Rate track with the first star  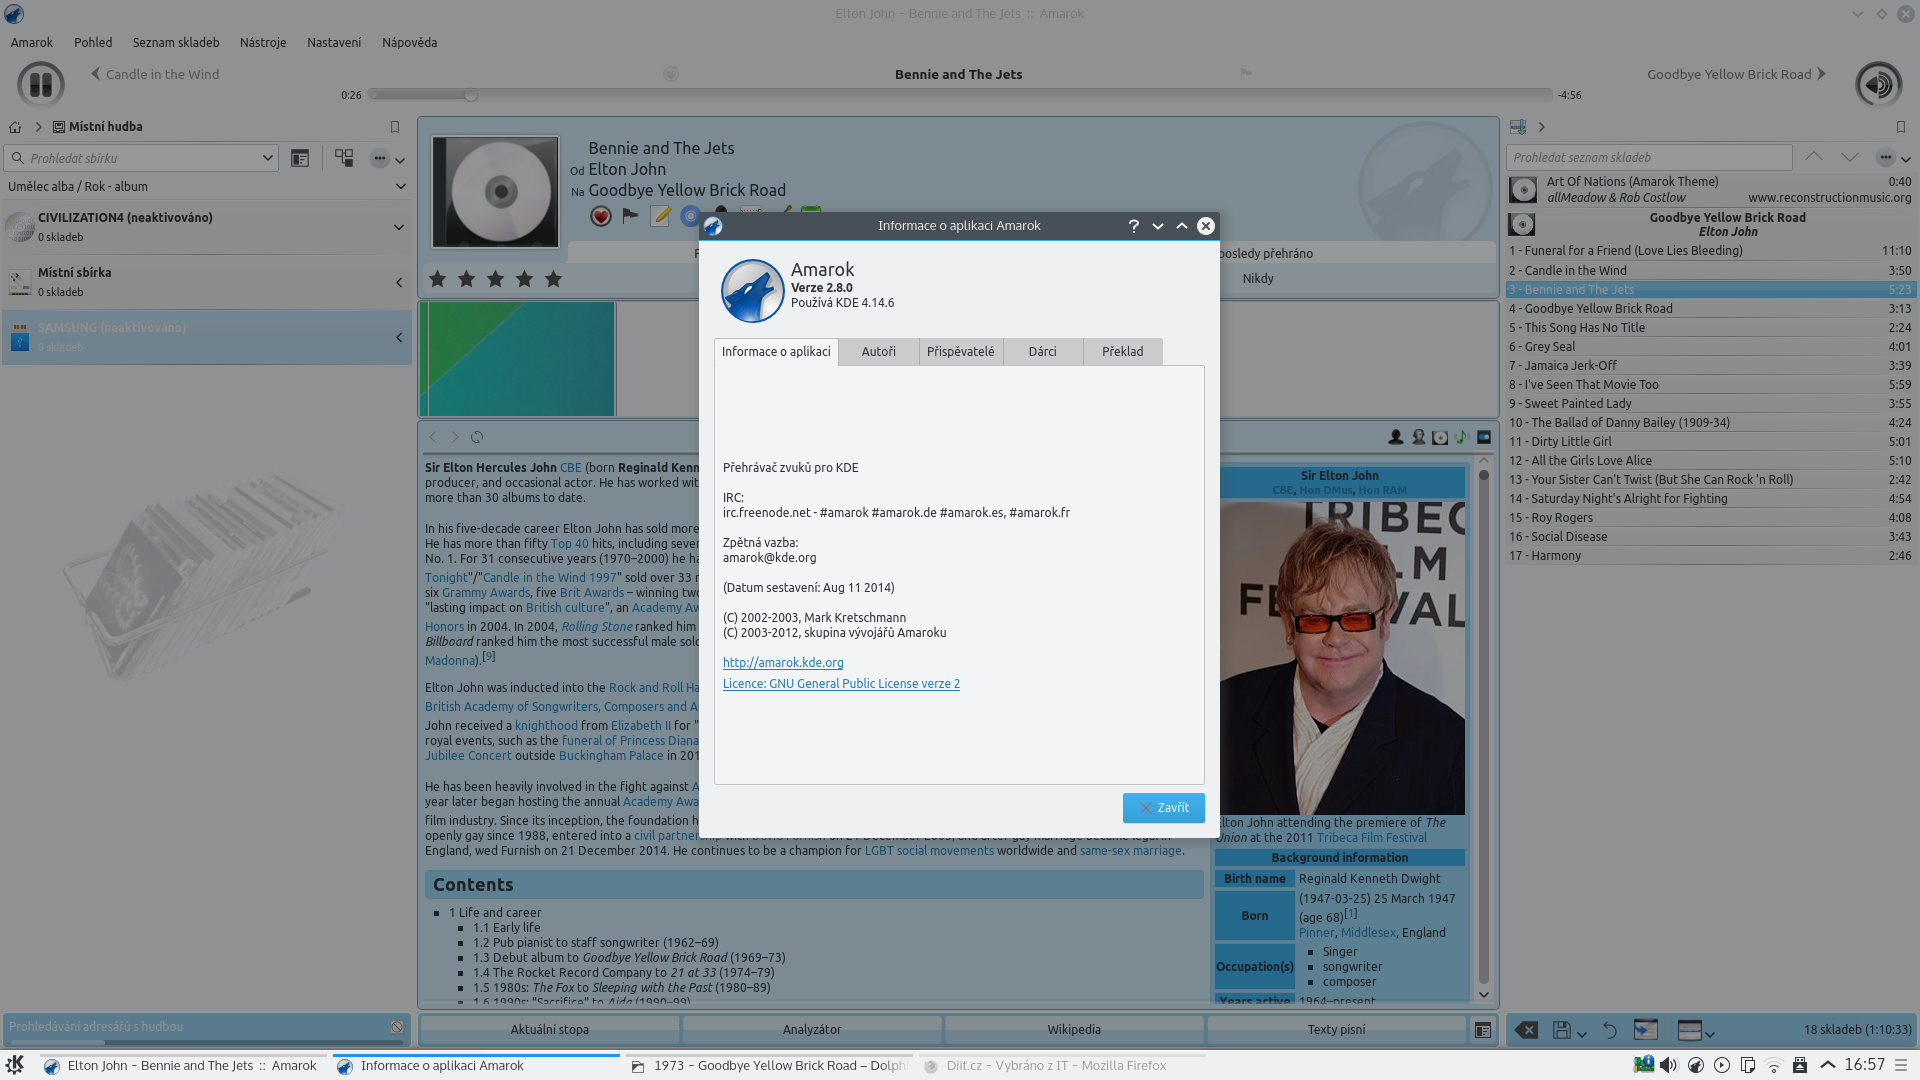click(x=437, y=279)
